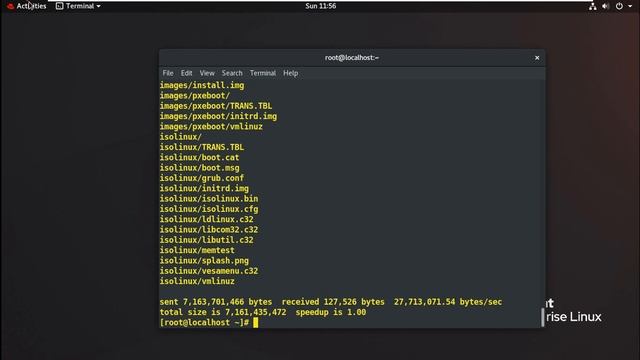Click the text total size is 7,161,435,472
This screenshot has height=360, width=640.
pos(223,312)
